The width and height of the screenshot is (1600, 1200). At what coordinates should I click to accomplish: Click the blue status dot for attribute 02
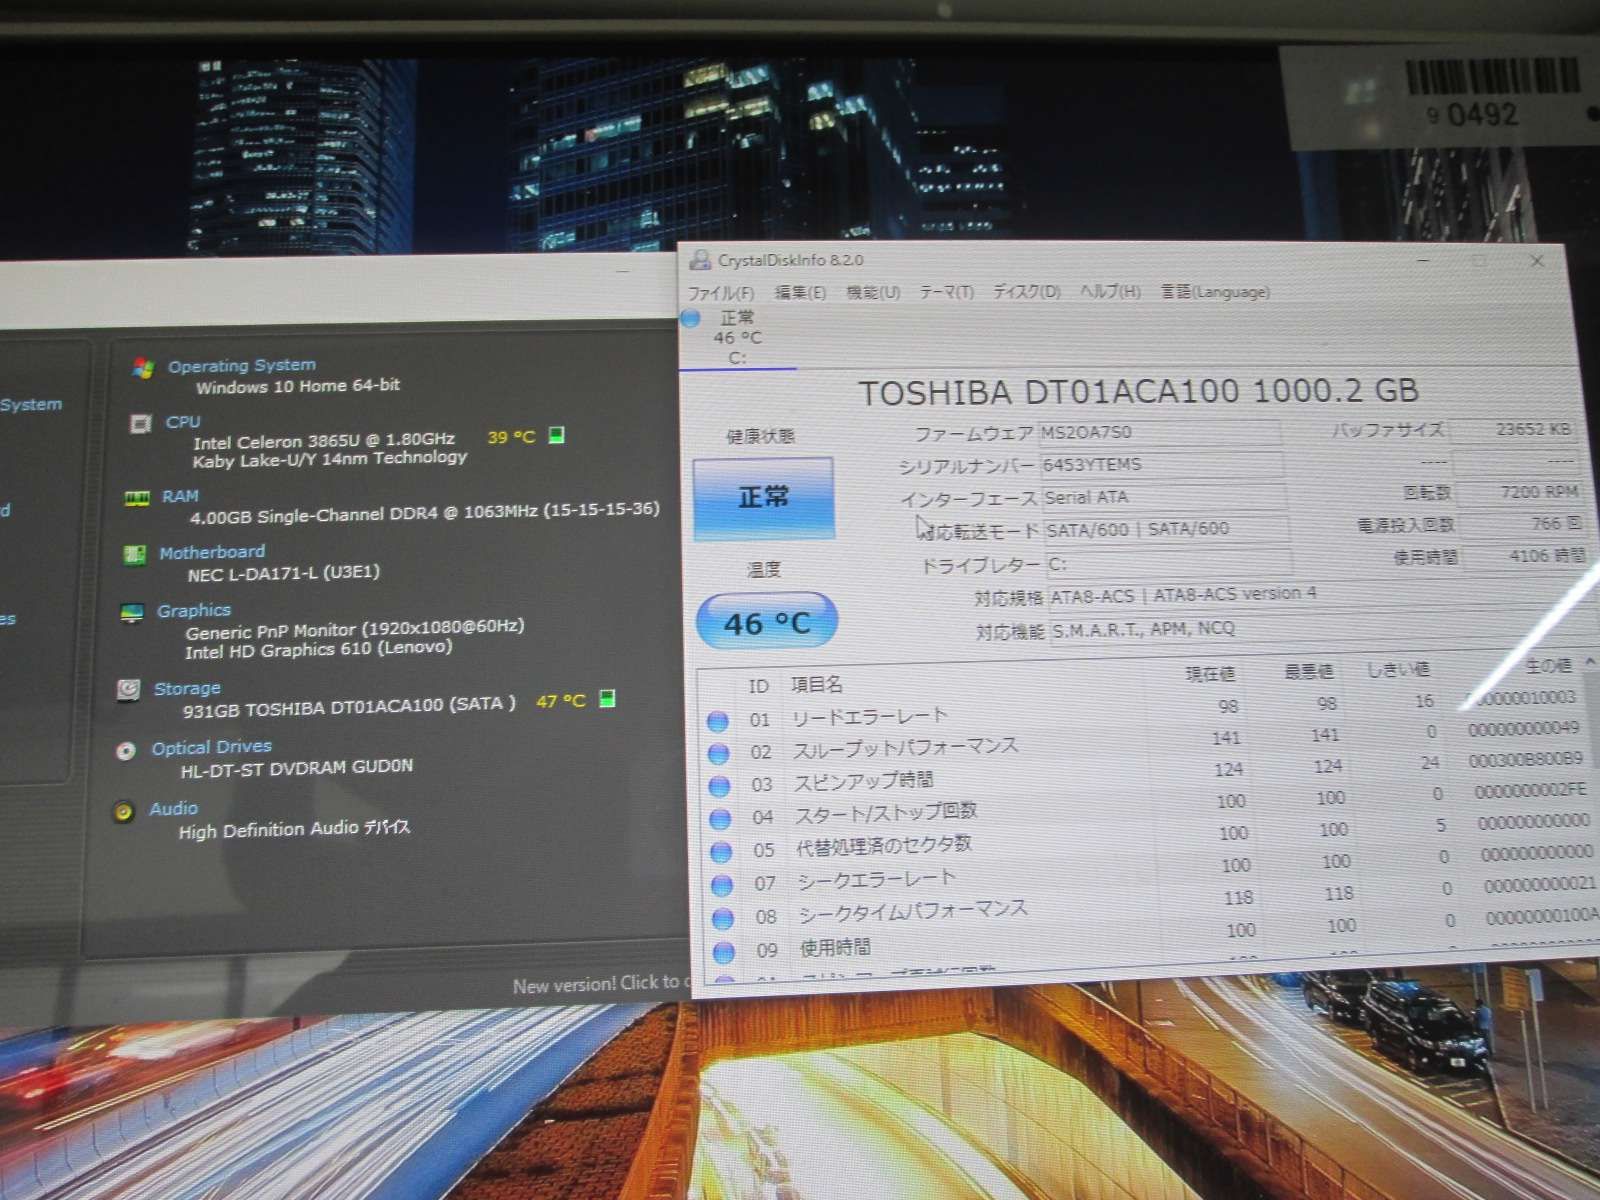pos(718,753)
